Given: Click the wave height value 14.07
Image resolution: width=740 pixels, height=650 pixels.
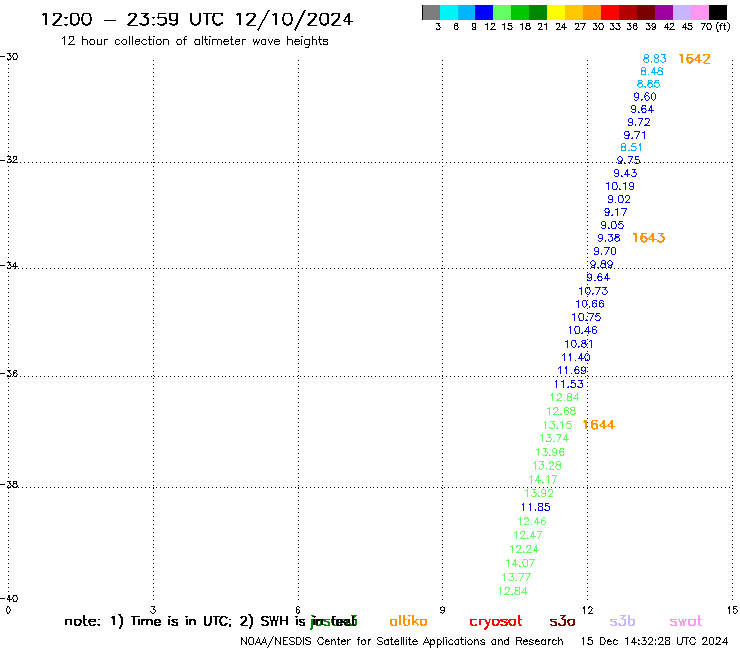Looking at the screenshot, I should coord(520,563).
